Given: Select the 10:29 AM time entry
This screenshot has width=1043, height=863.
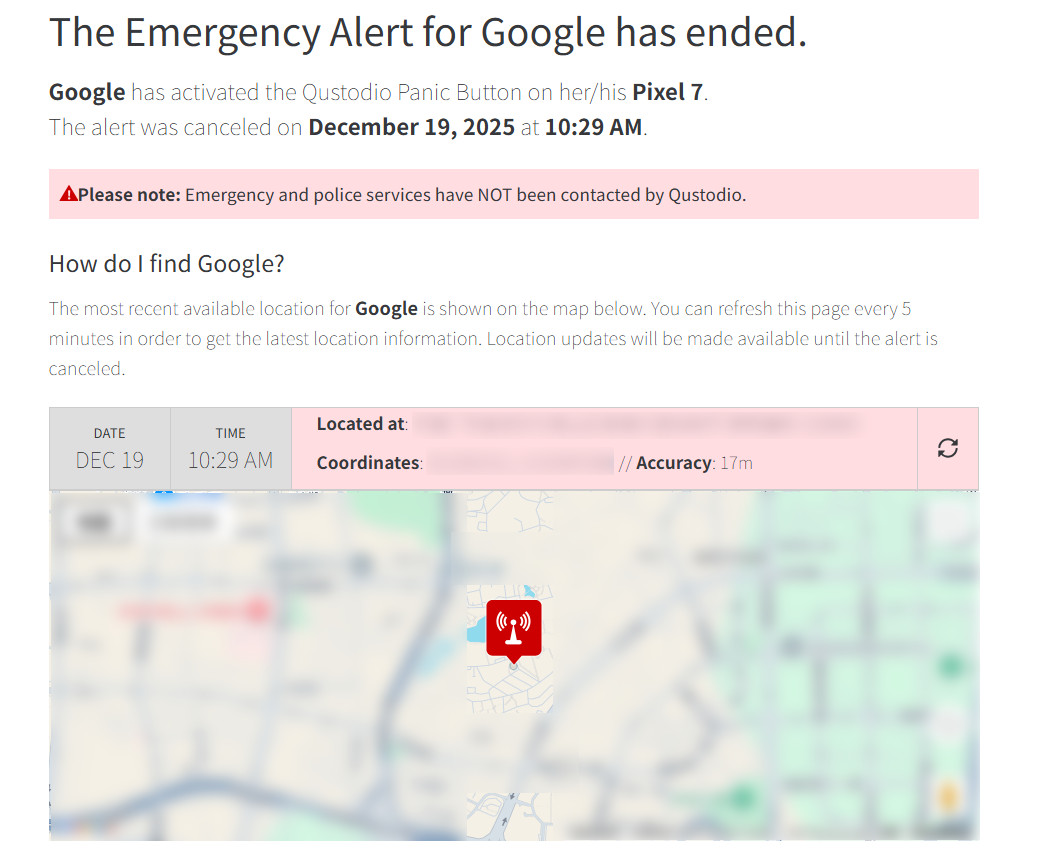Looking at the screenshot, I should pos(230,460).
